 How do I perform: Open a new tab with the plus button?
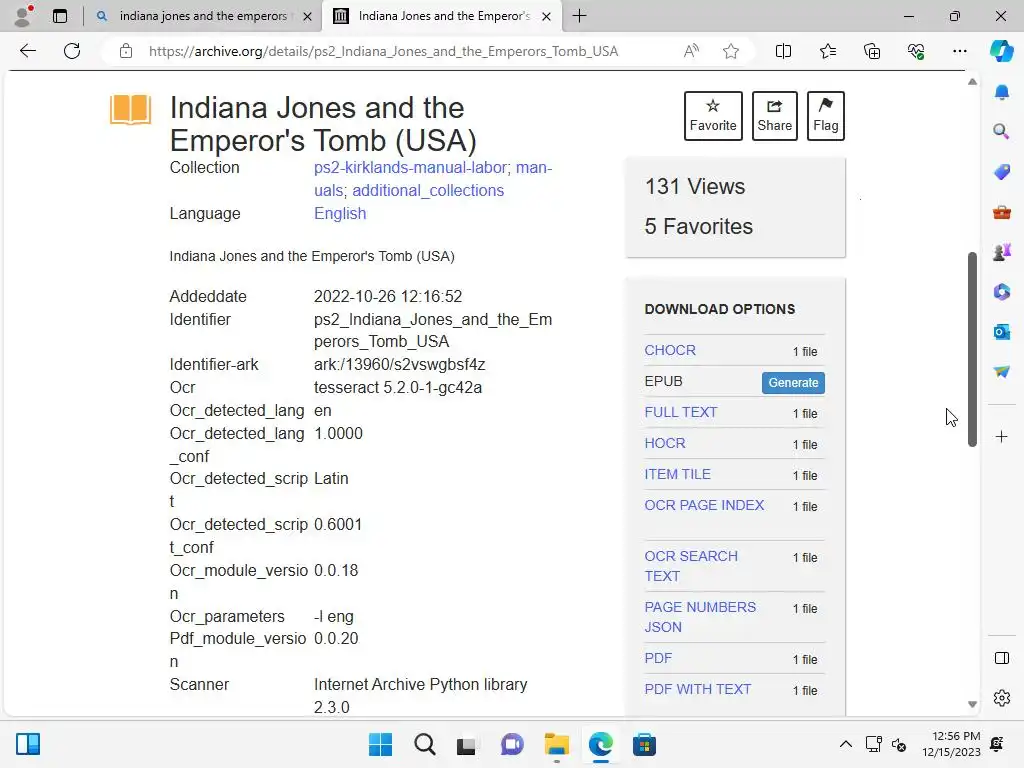click(579, 16)
